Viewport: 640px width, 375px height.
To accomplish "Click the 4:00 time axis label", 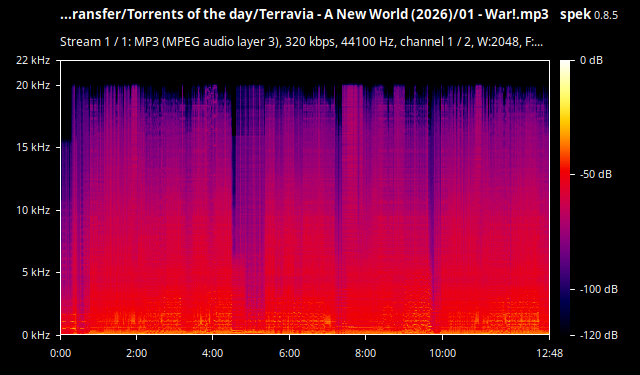I will (x=213, y=353).
